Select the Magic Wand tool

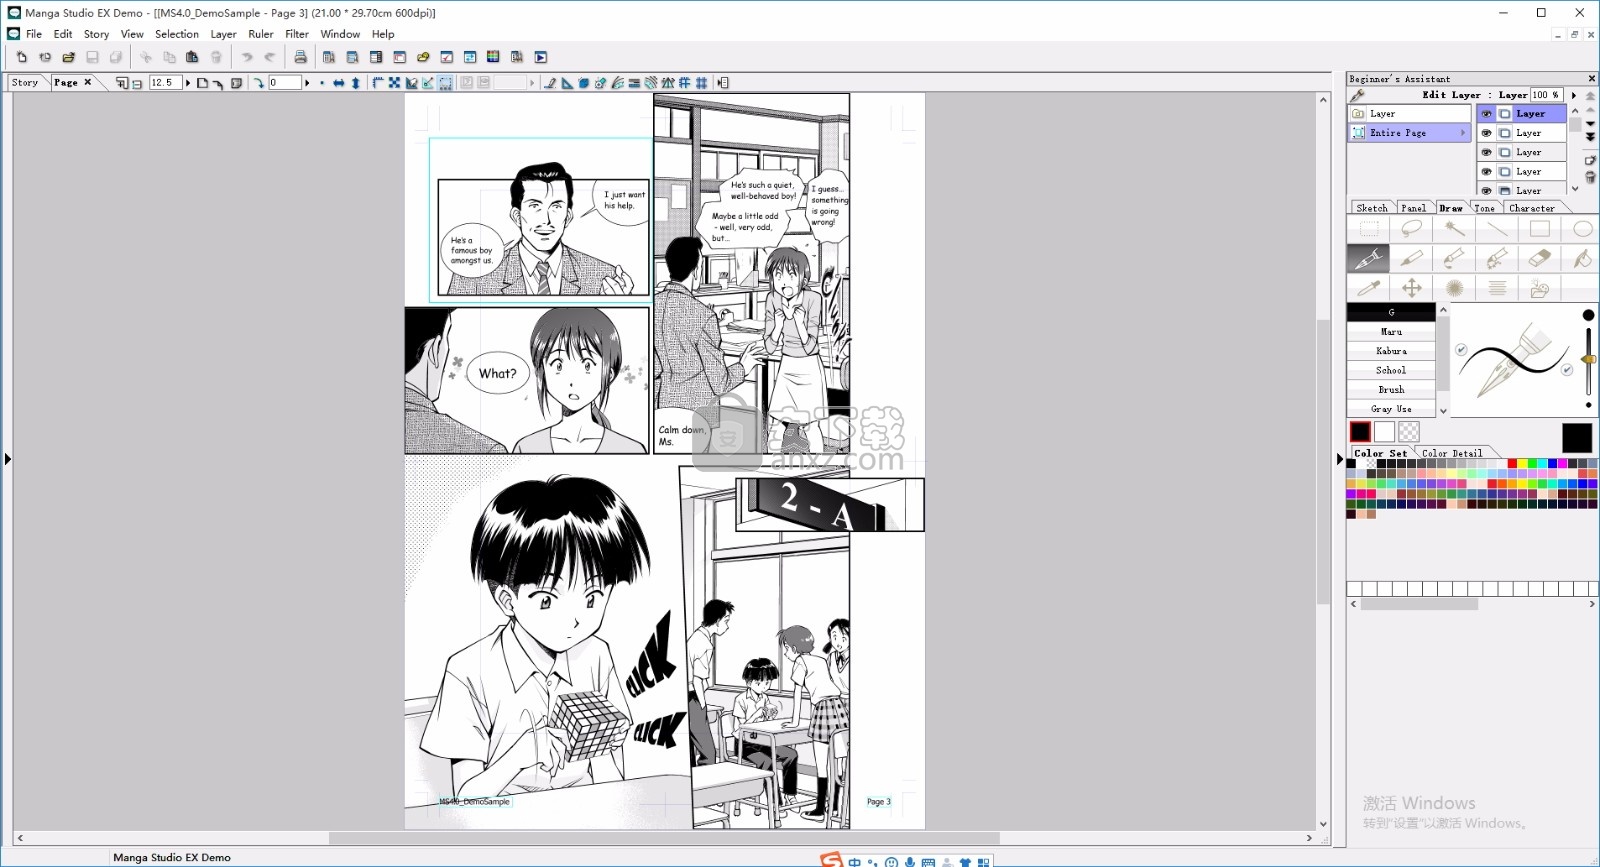[1454, 229]
